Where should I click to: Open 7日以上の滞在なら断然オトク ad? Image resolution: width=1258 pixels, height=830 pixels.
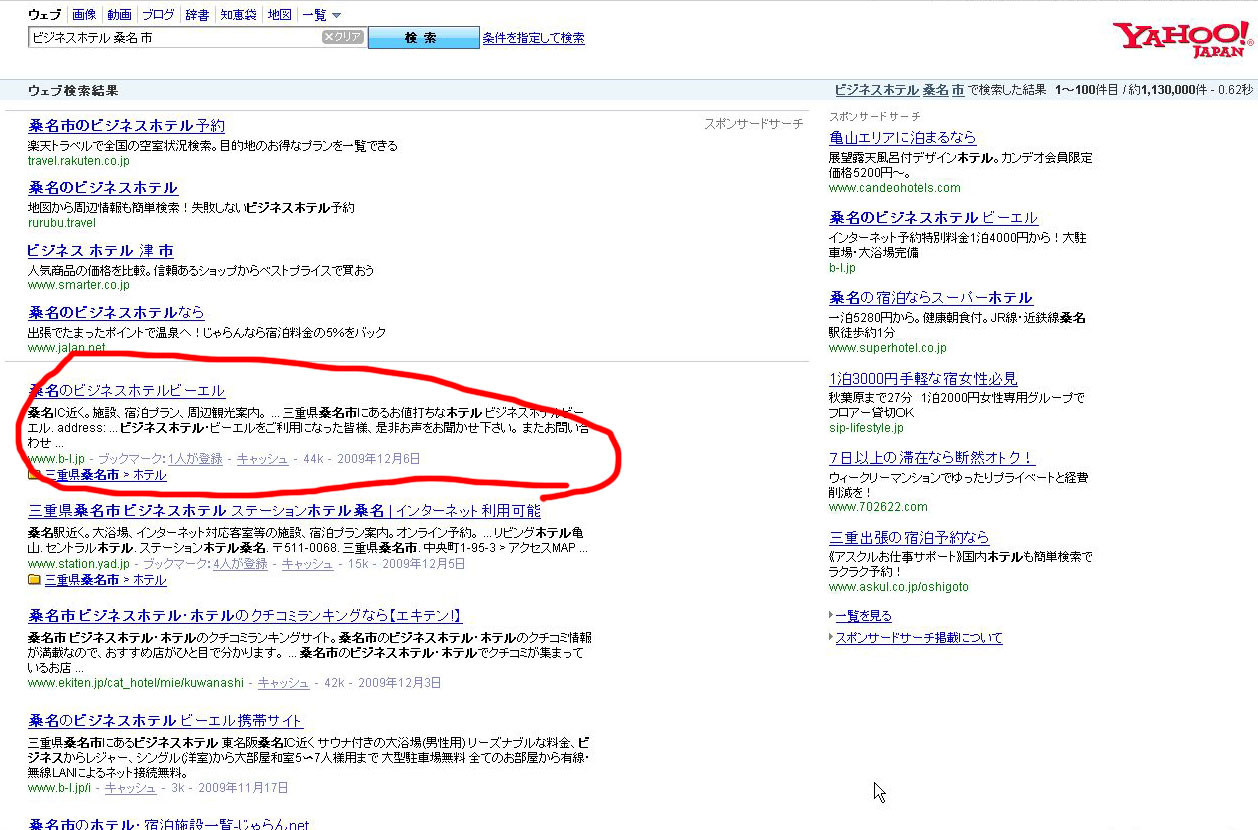931,458
